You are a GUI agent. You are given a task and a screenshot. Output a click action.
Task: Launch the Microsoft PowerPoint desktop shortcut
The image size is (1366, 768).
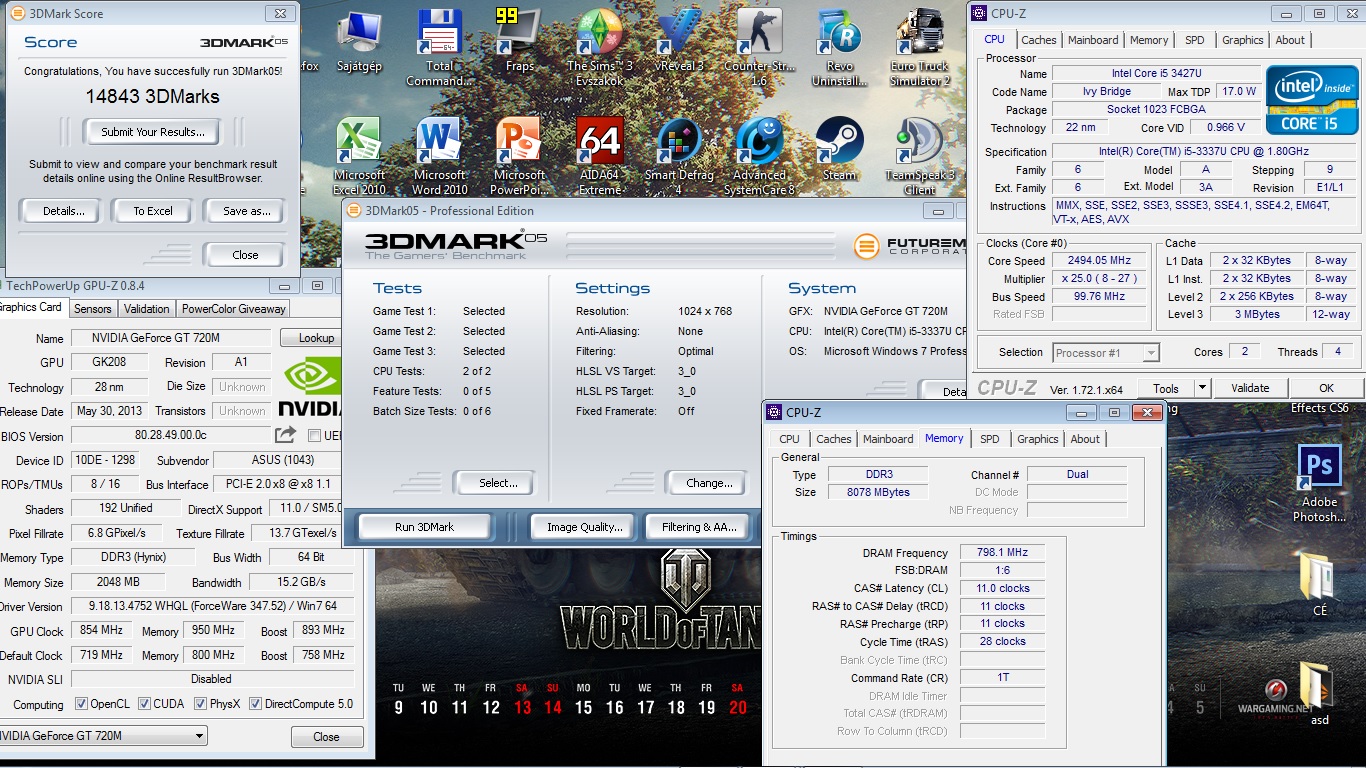pyautogui.click(x=519, y=155)
